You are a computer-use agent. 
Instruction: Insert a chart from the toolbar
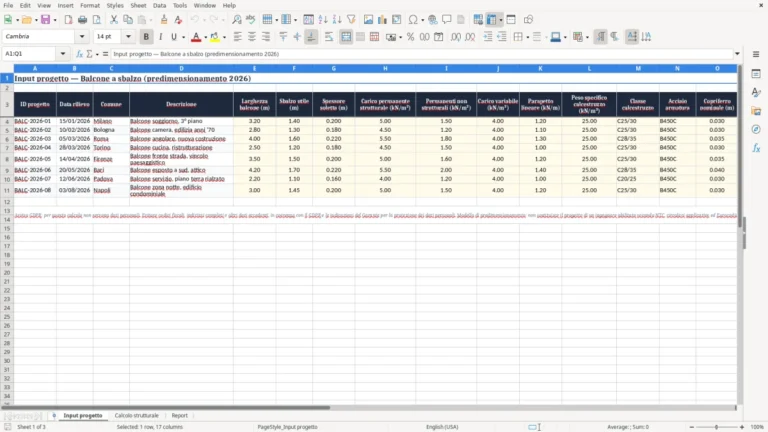point(383,20)
